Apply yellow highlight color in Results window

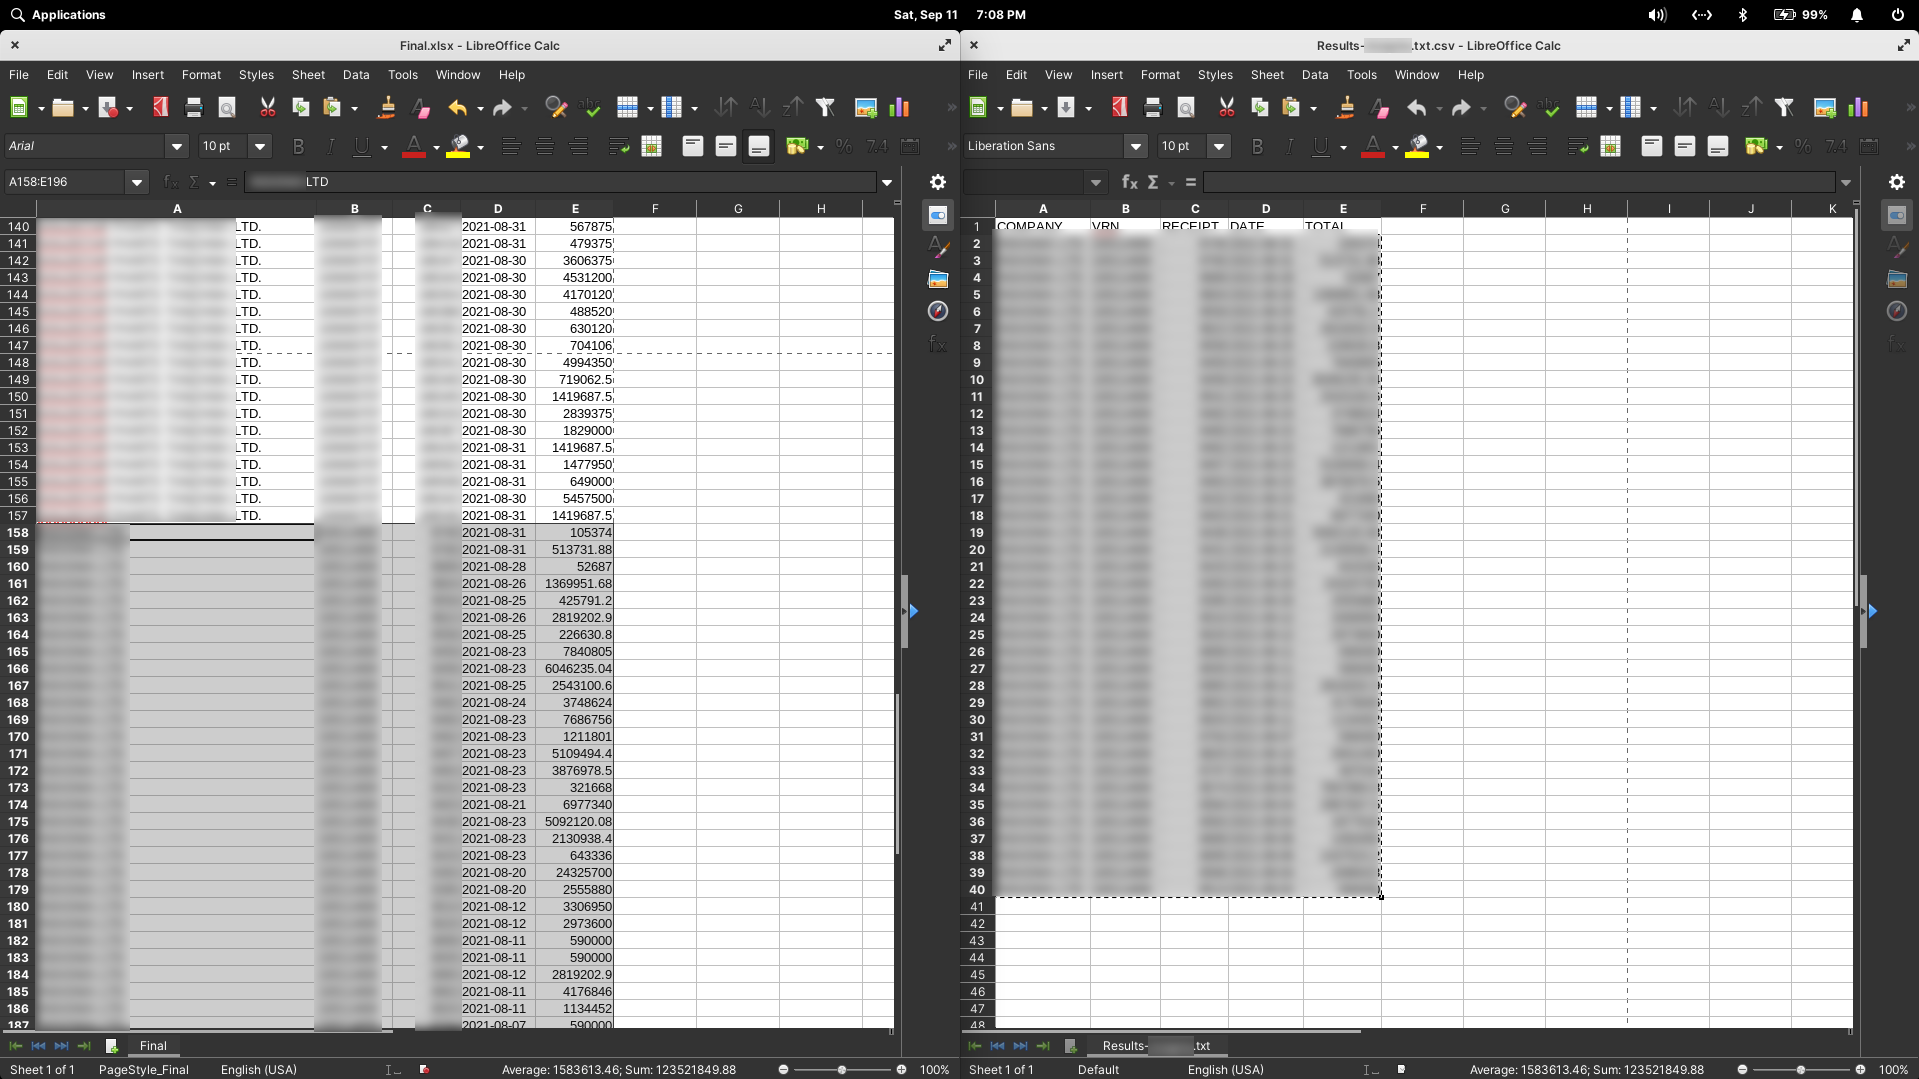(x=1417, y=147)
